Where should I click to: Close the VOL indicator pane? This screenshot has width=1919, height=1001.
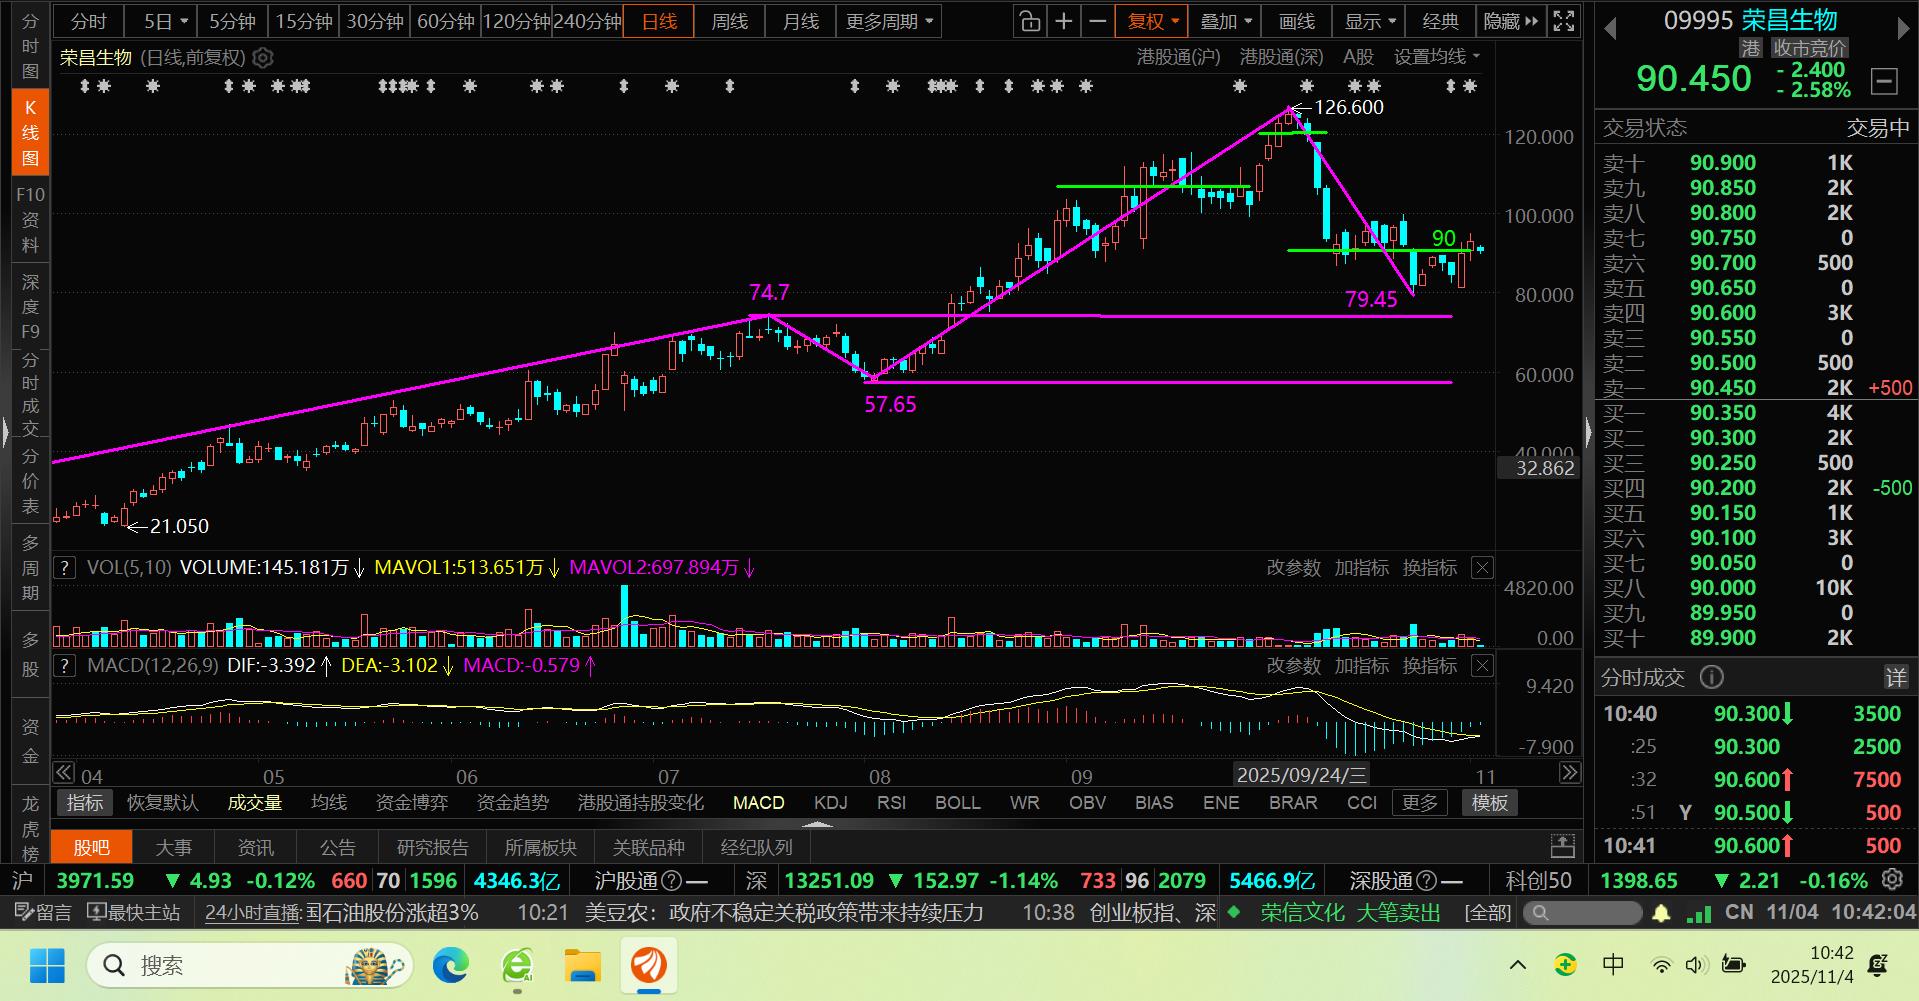click(x=1482, y=568)
